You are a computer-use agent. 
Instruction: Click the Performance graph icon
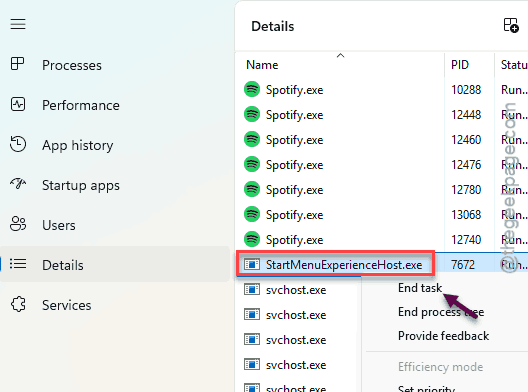coord(18,104)
